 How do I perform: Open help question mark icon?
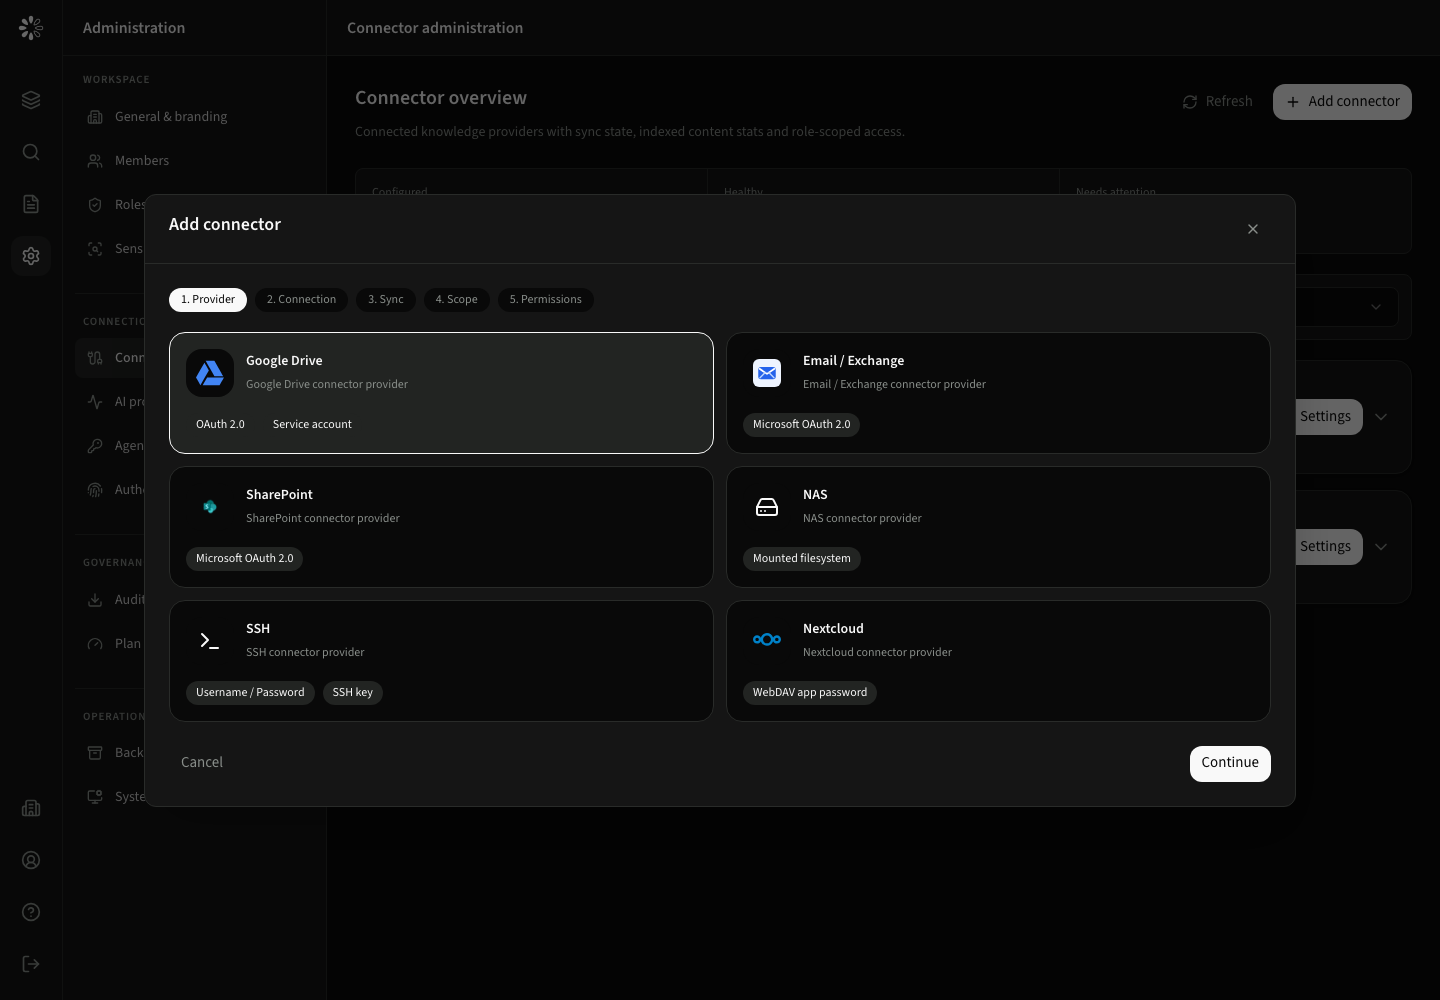point(31,912)
